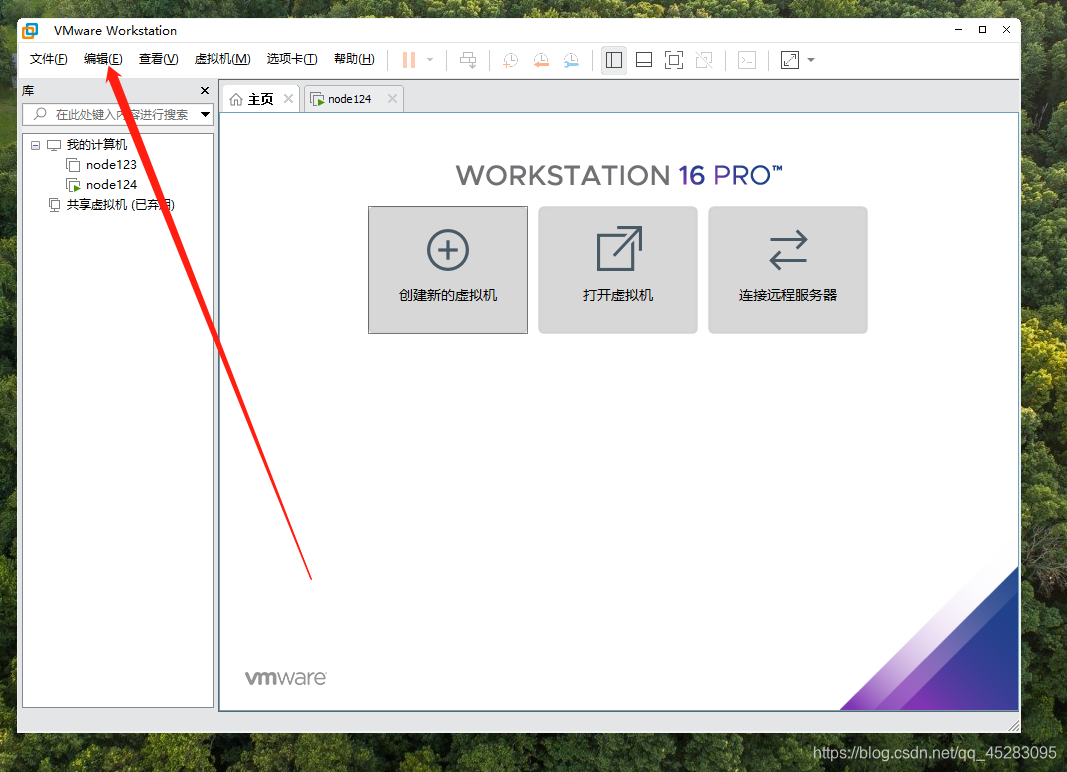Enter full screen mode icon
This screenshot has width=1067, height=772.
point(674,60)
